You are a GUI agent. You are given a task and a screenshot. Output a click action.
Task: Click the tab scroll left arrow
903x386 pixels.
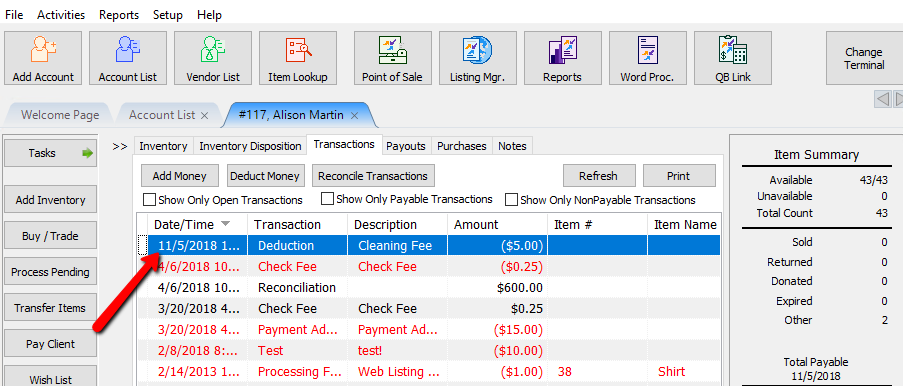[x=882, y=100]
